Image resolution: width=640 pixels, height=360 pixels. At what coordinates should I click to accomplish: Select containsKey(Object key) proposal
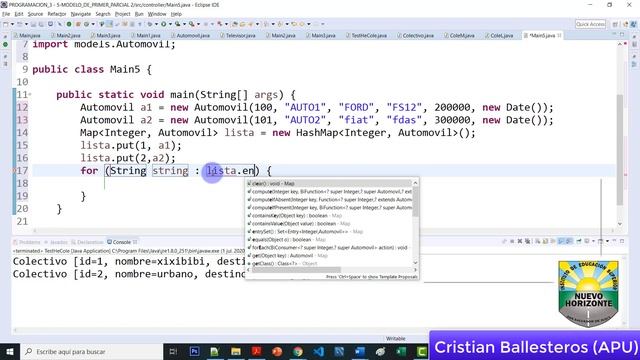pos(329,216)
